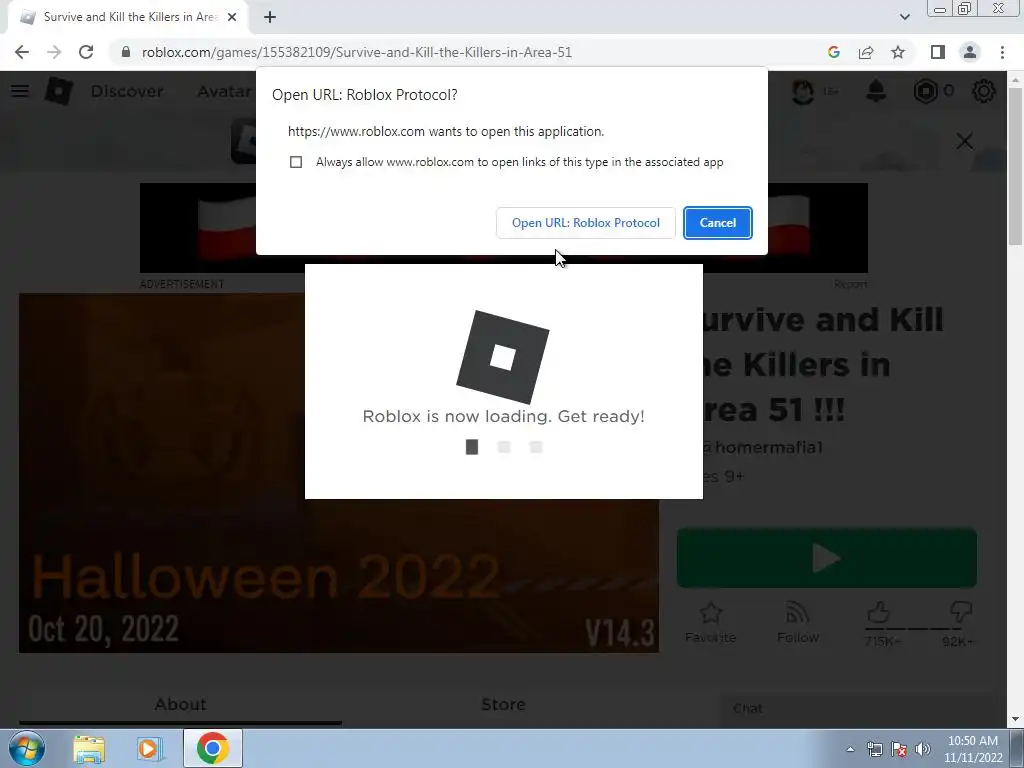Click the Google icon in address bar
The image size is (1024, 768).
pos(833,52)
